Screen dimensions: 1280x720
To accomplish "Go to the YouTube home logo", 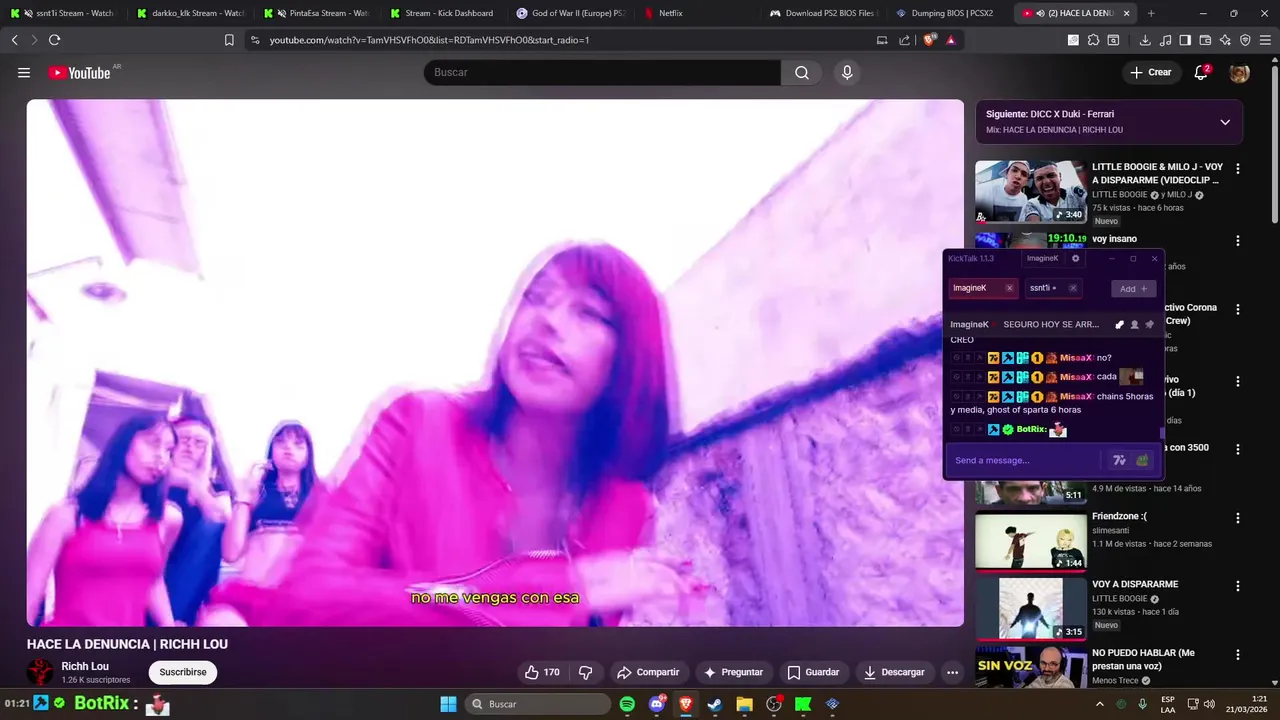I will [x=79, y=72].
